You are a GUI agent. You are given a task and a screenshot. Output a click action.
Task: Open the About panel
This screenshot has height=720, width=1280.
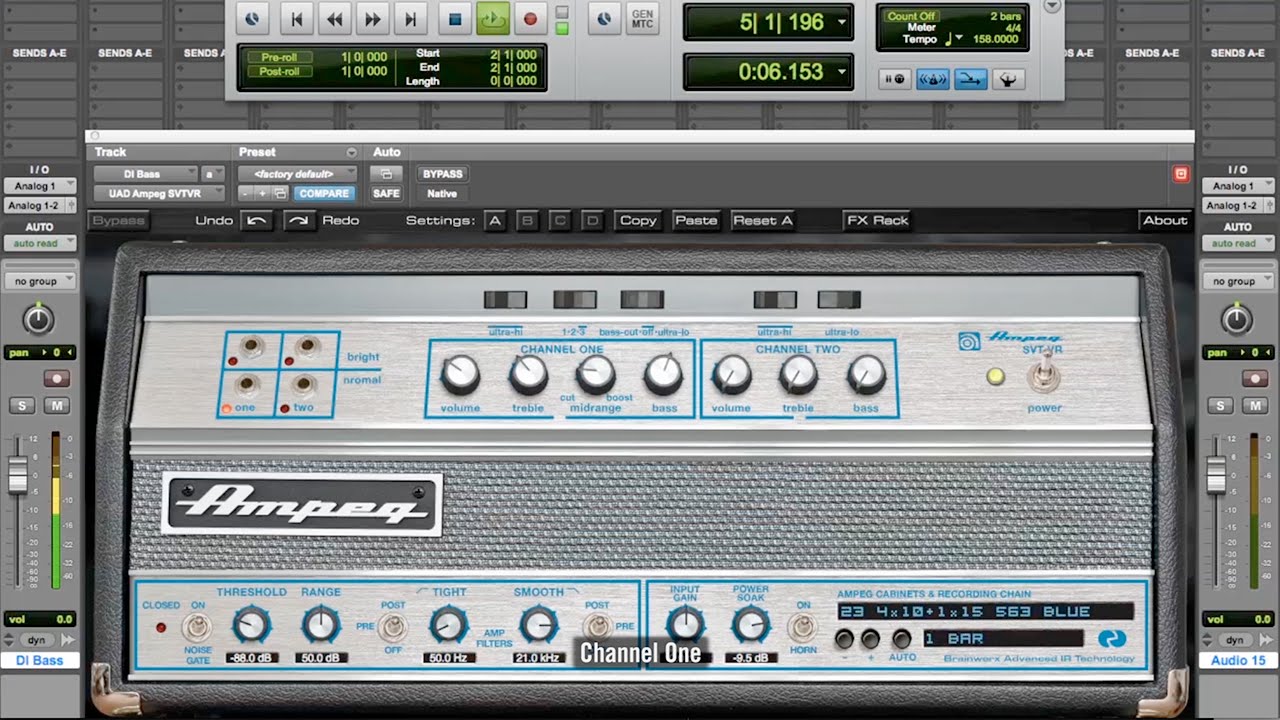[1165, 220]
